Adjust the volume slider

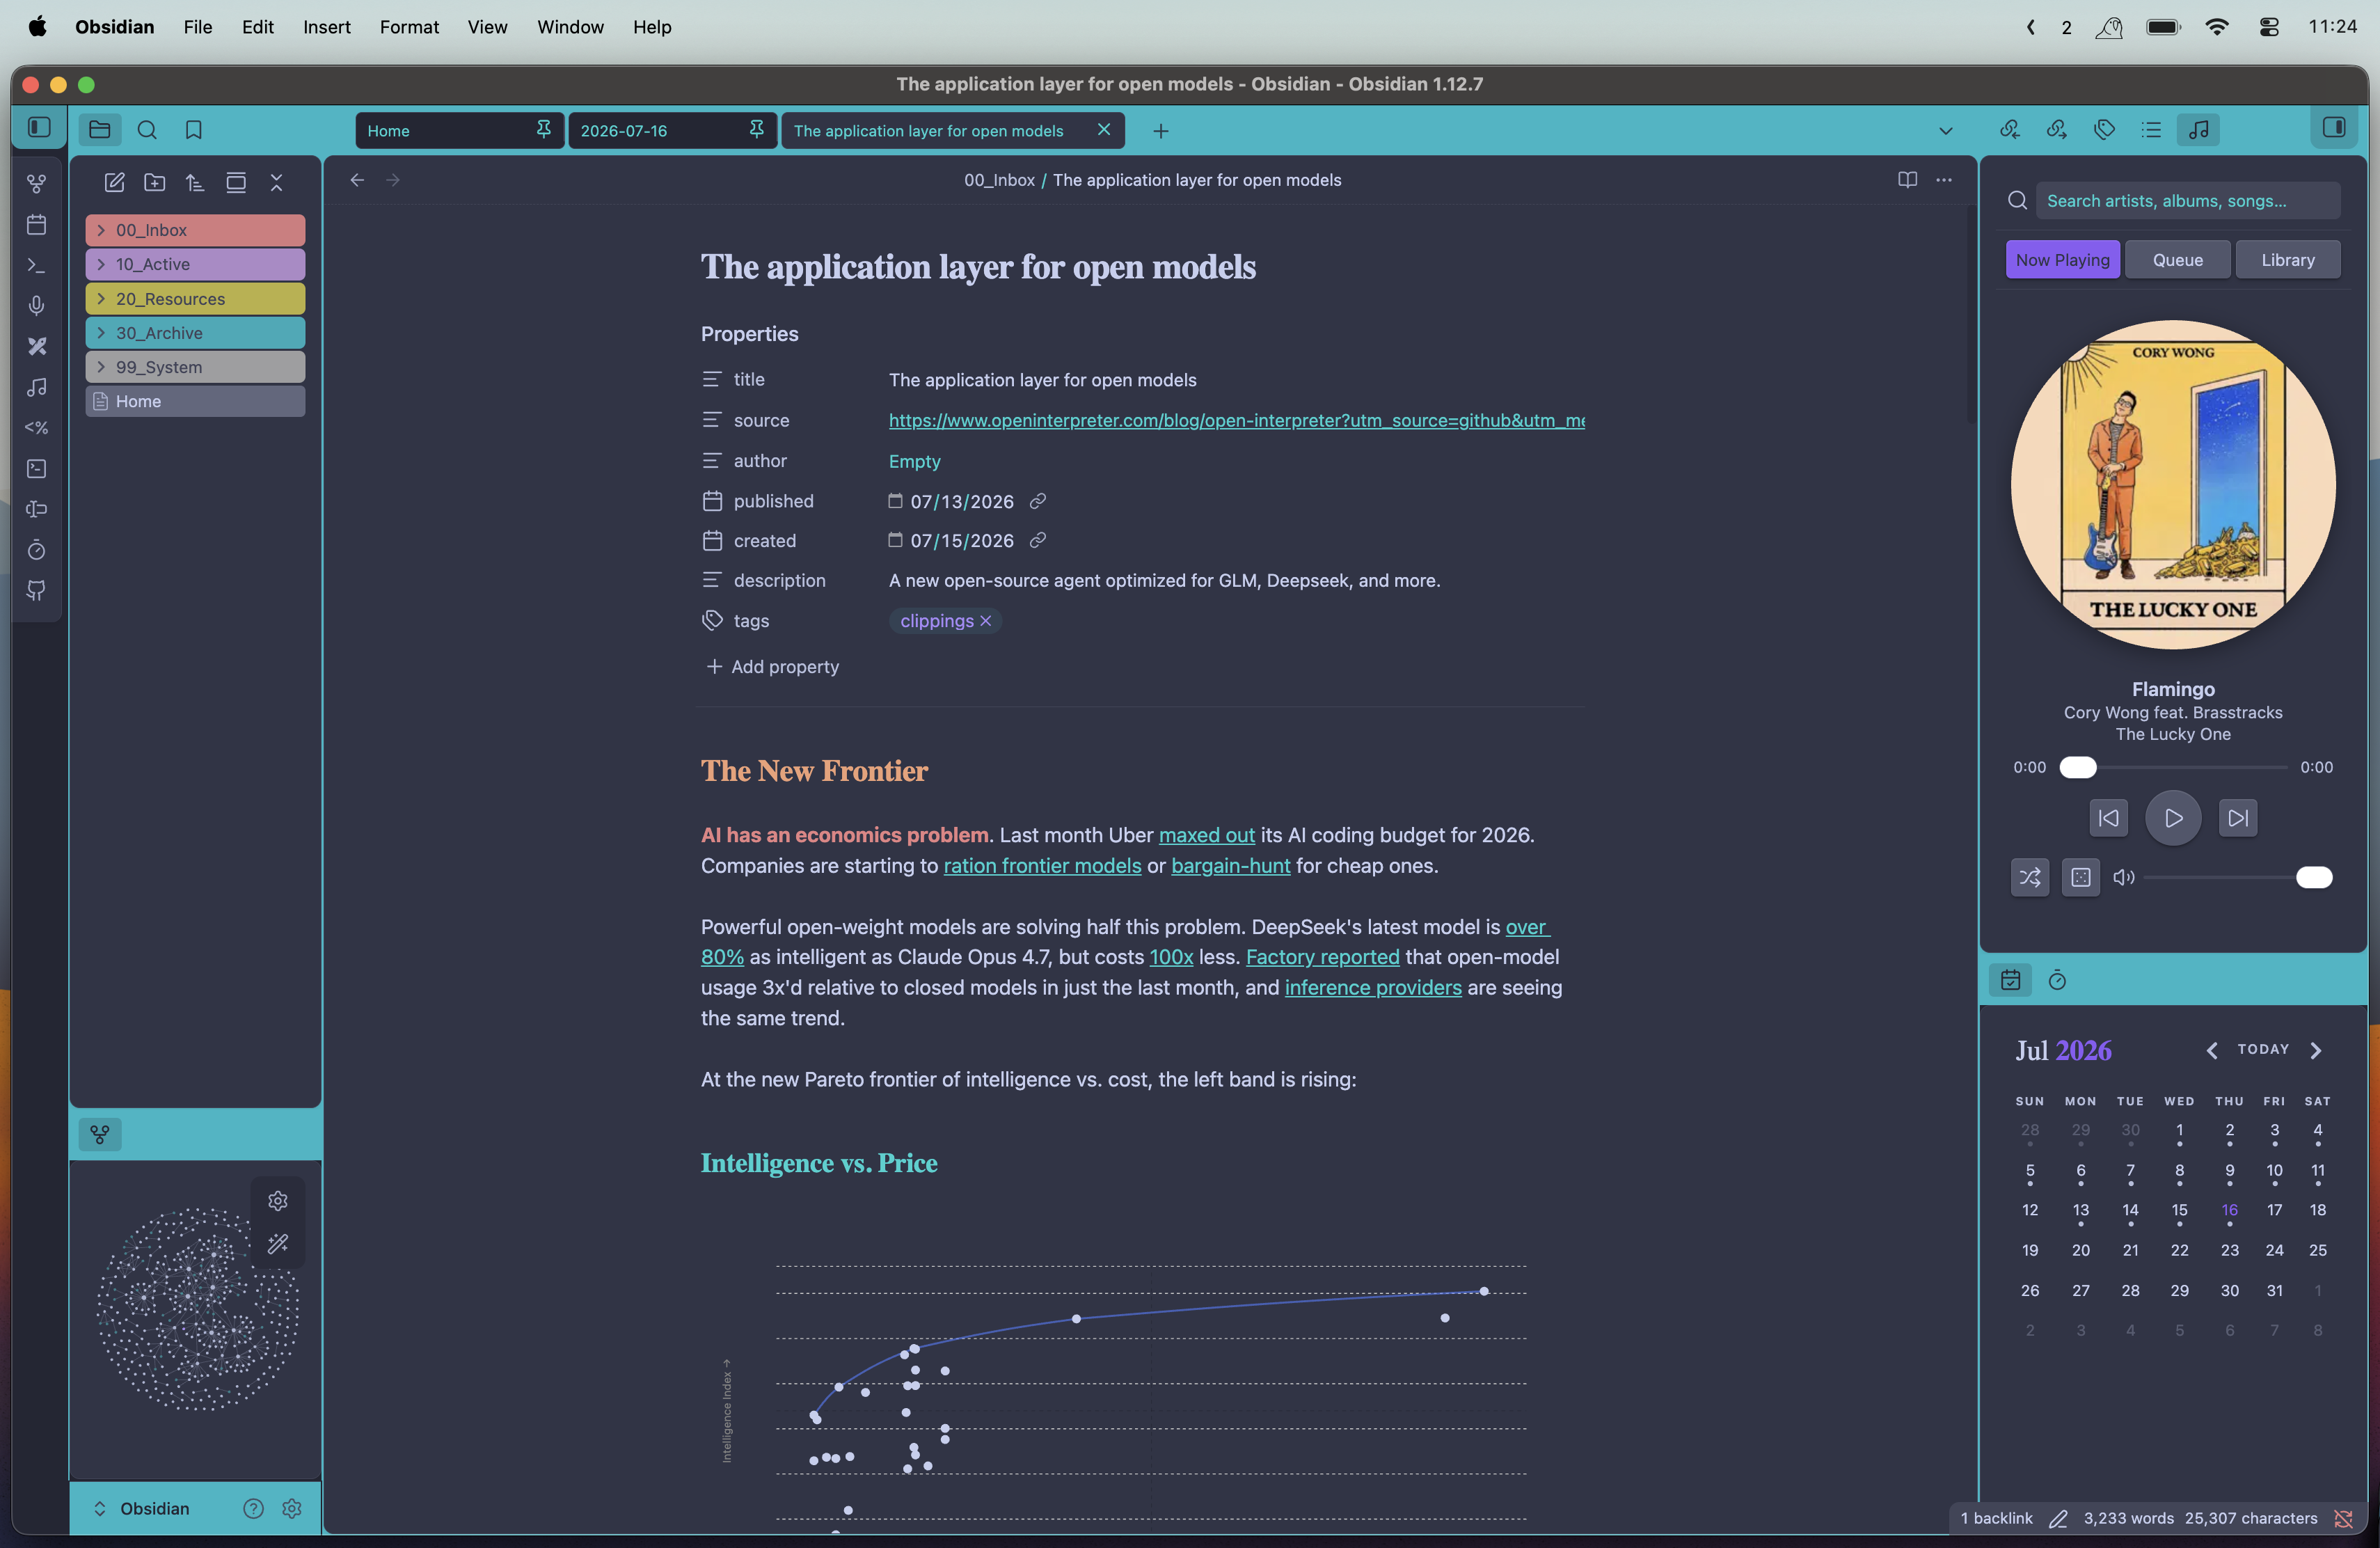2238,877
